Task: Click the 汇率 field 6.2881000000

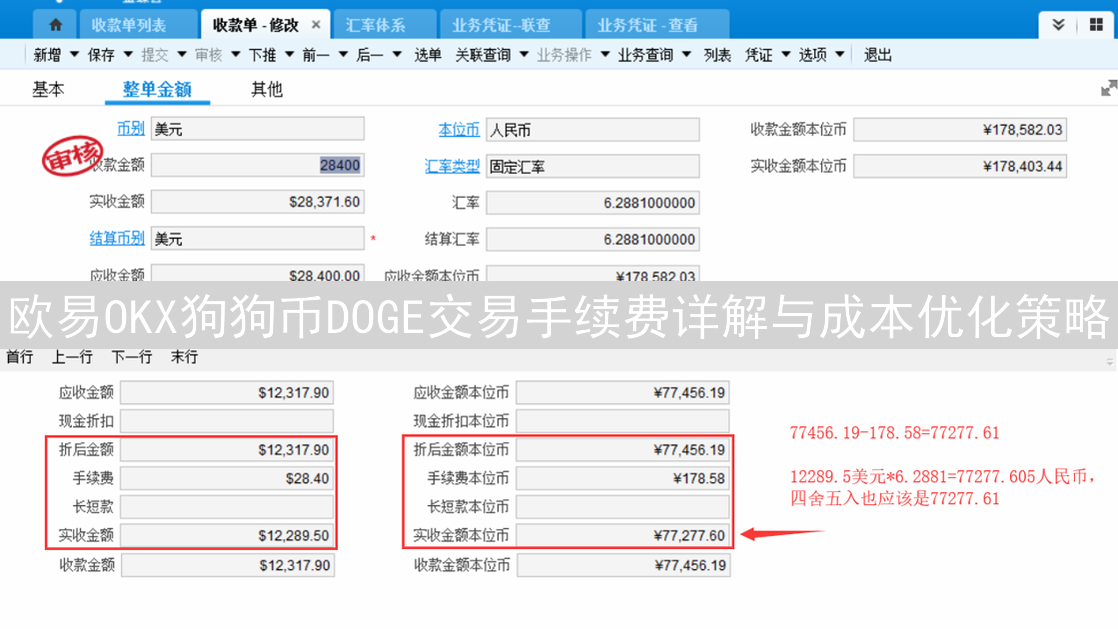Action: click(593, 203)
